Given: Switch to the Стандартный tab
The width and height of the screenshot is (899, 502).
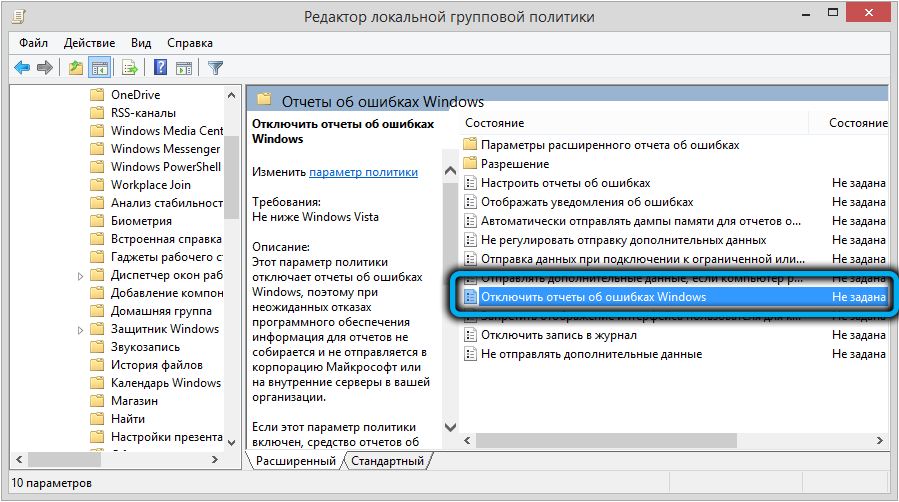Looking at the screenshot, I should point(388,461).
